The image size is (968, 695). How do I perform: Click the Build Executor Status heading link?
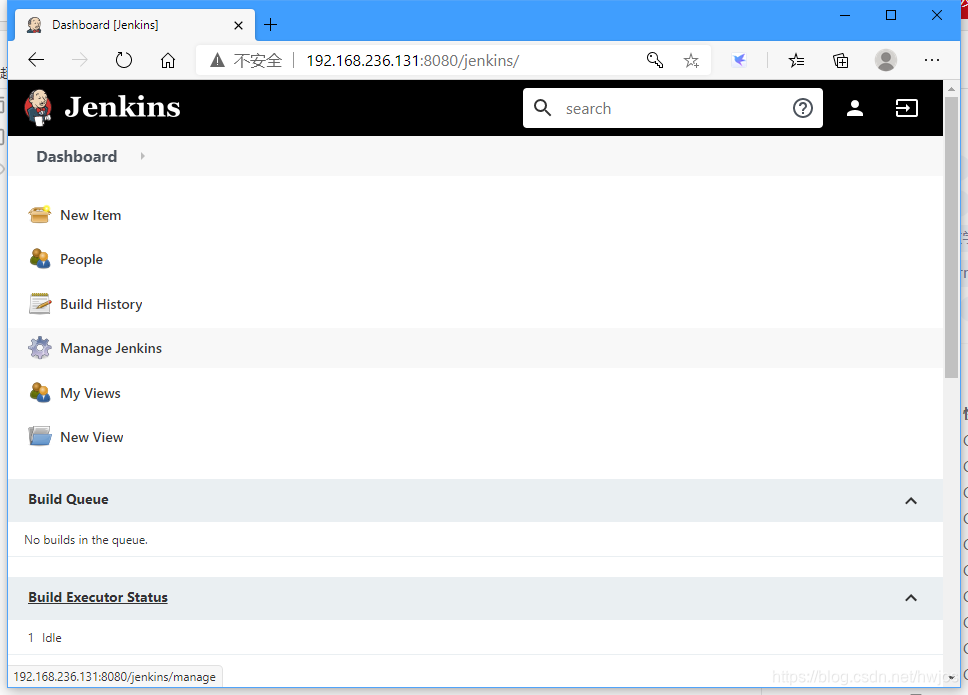[x=98, y=597]
